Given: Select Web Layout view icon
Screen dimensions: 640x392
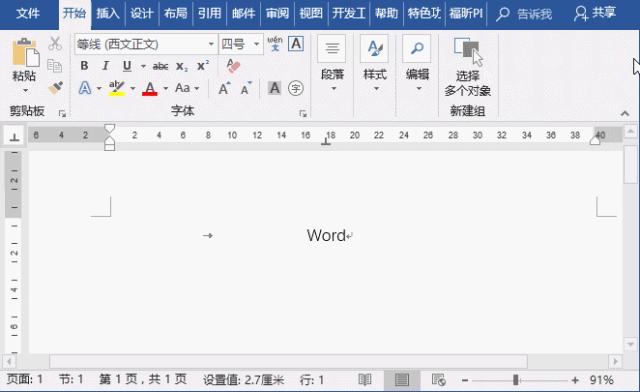Looking at the screenshot, I should (x=438, y=380).
